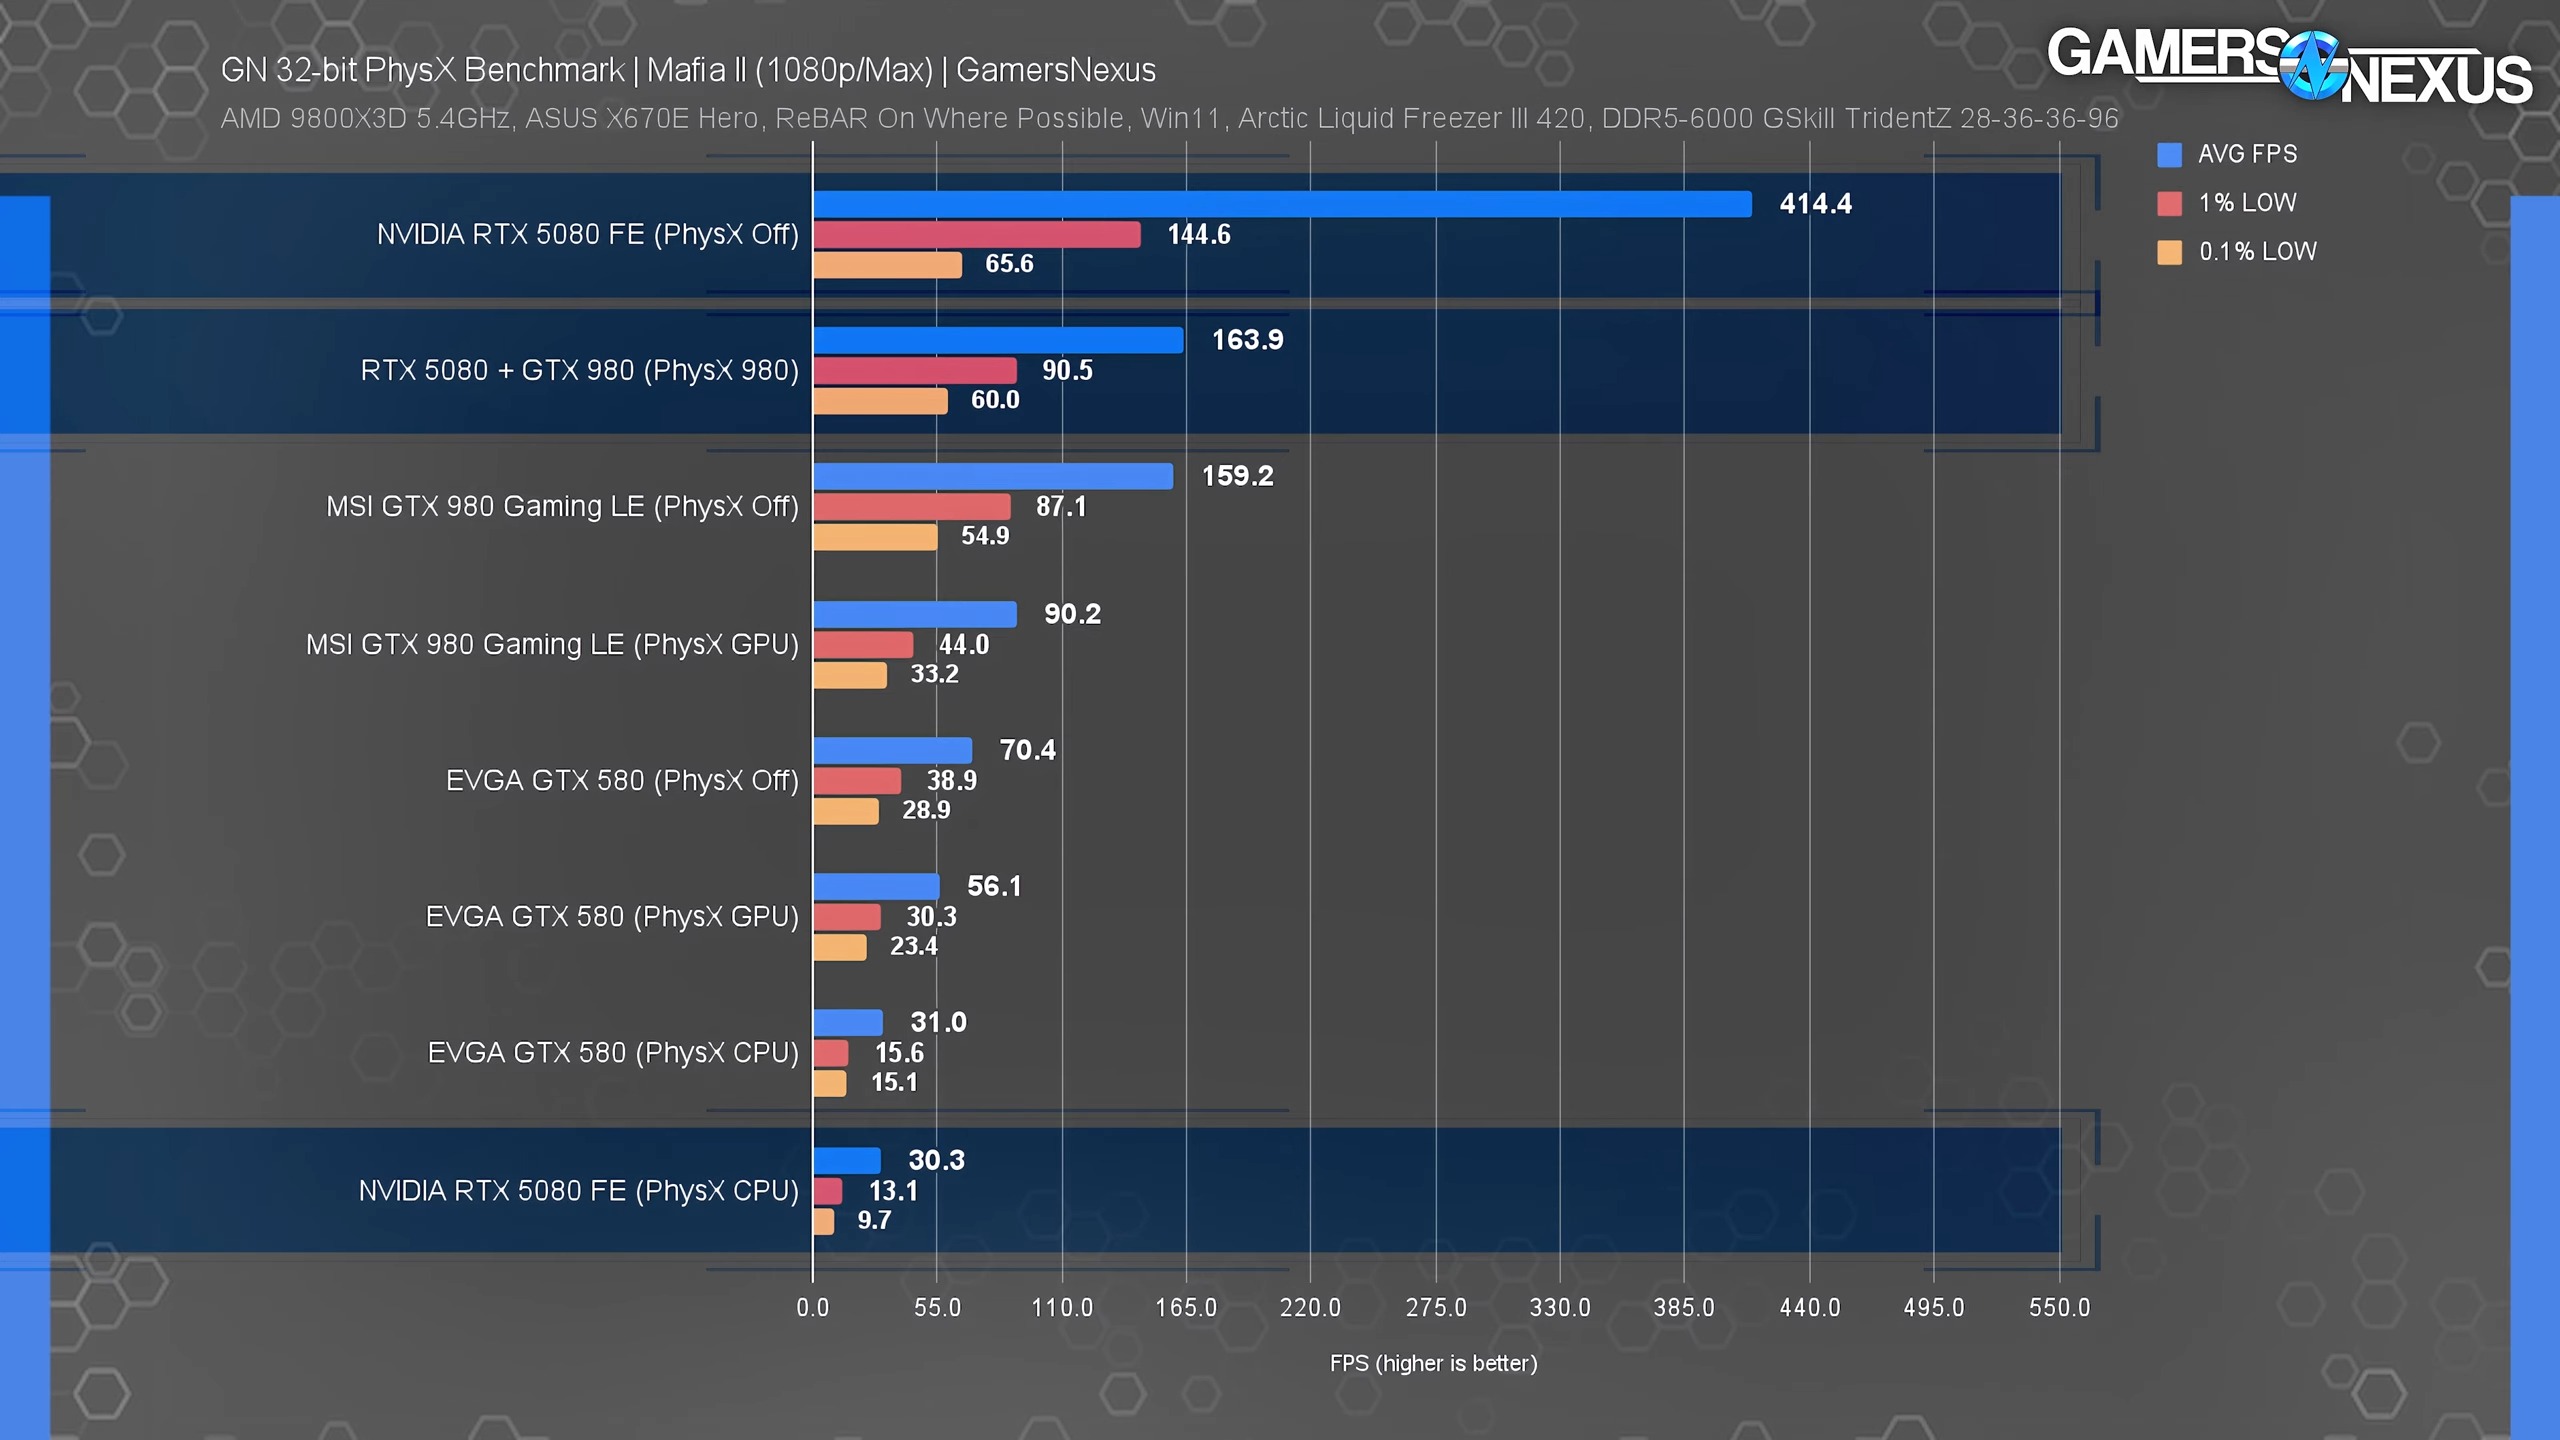2560x1440 pixels.
Task: Click the chart title mentioning Mafia II
Action: coord(688,70)
